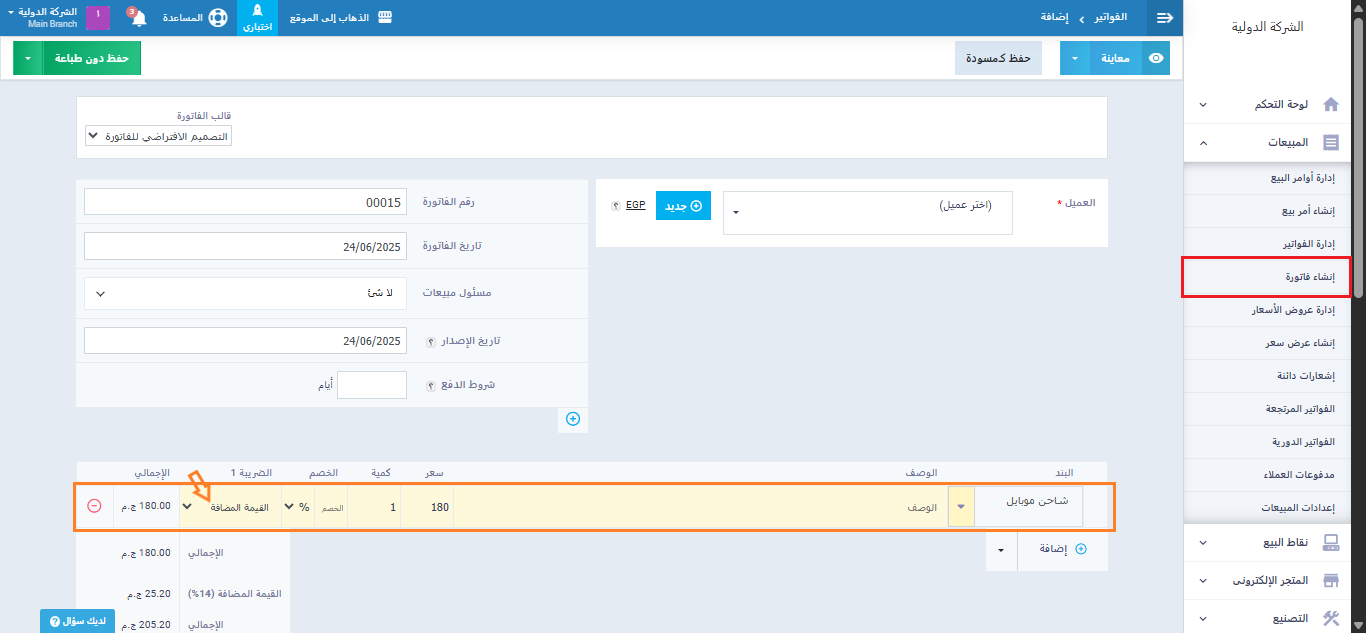Open the add line dropdown arrow
Image resolution: width=1366 pixels, height=633 pixels.
[x=1001, y=549]
